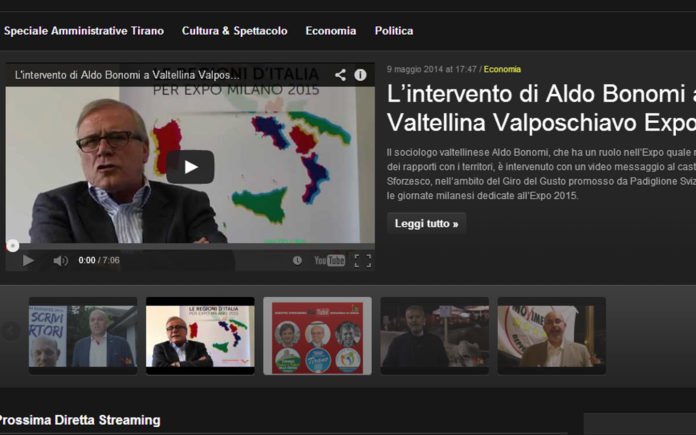Click the 0:00 / 7:06 time display
This screenshot has width=696, height=435.
click(x=99, y=260)
